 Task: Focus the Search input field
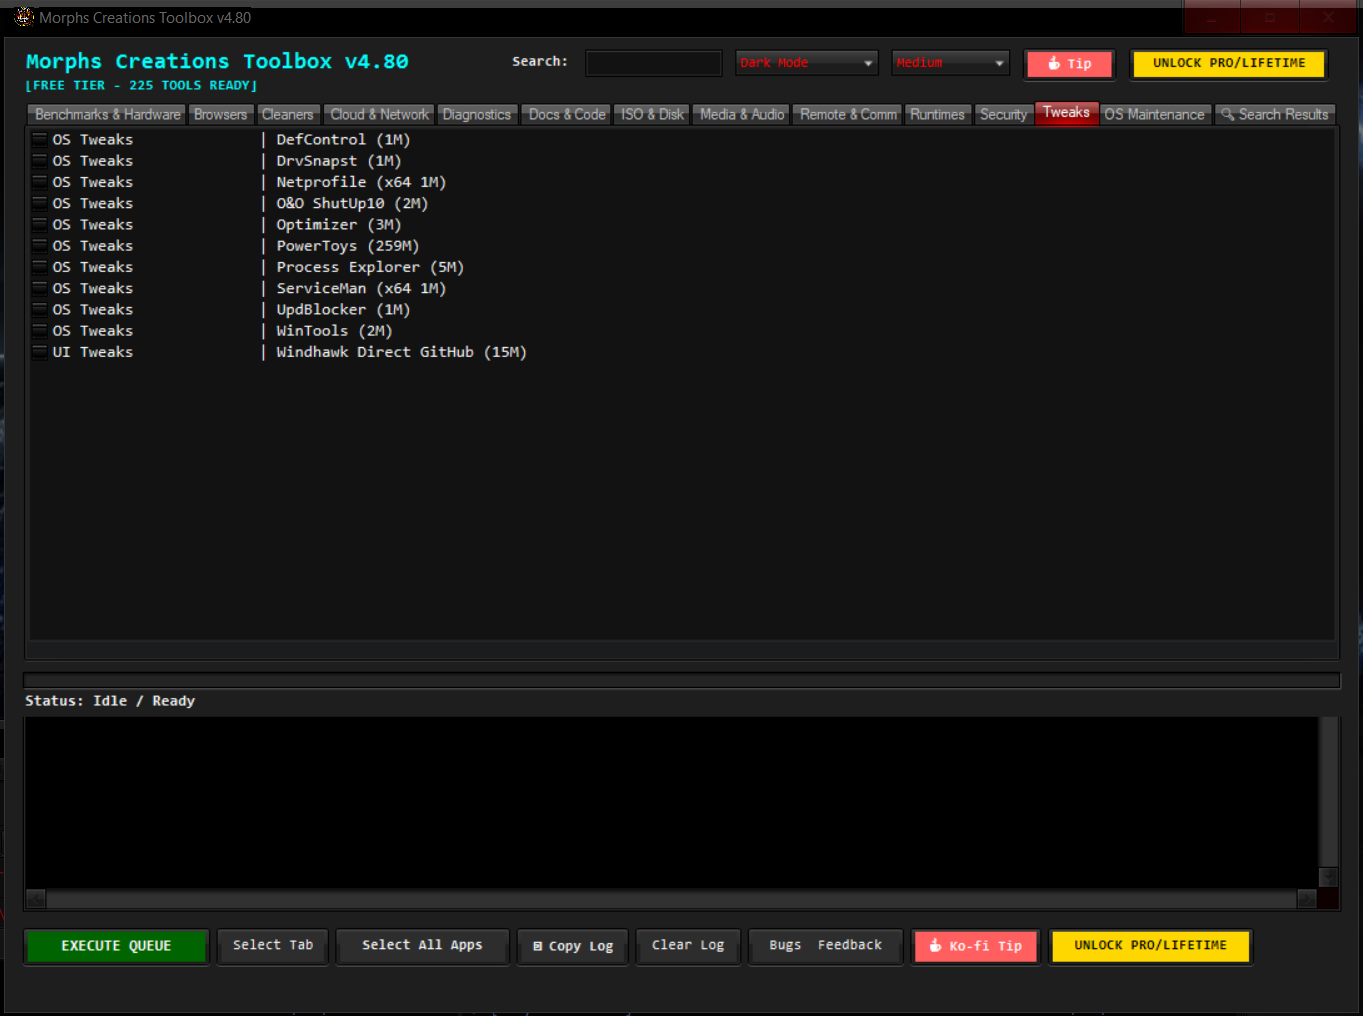653,63
